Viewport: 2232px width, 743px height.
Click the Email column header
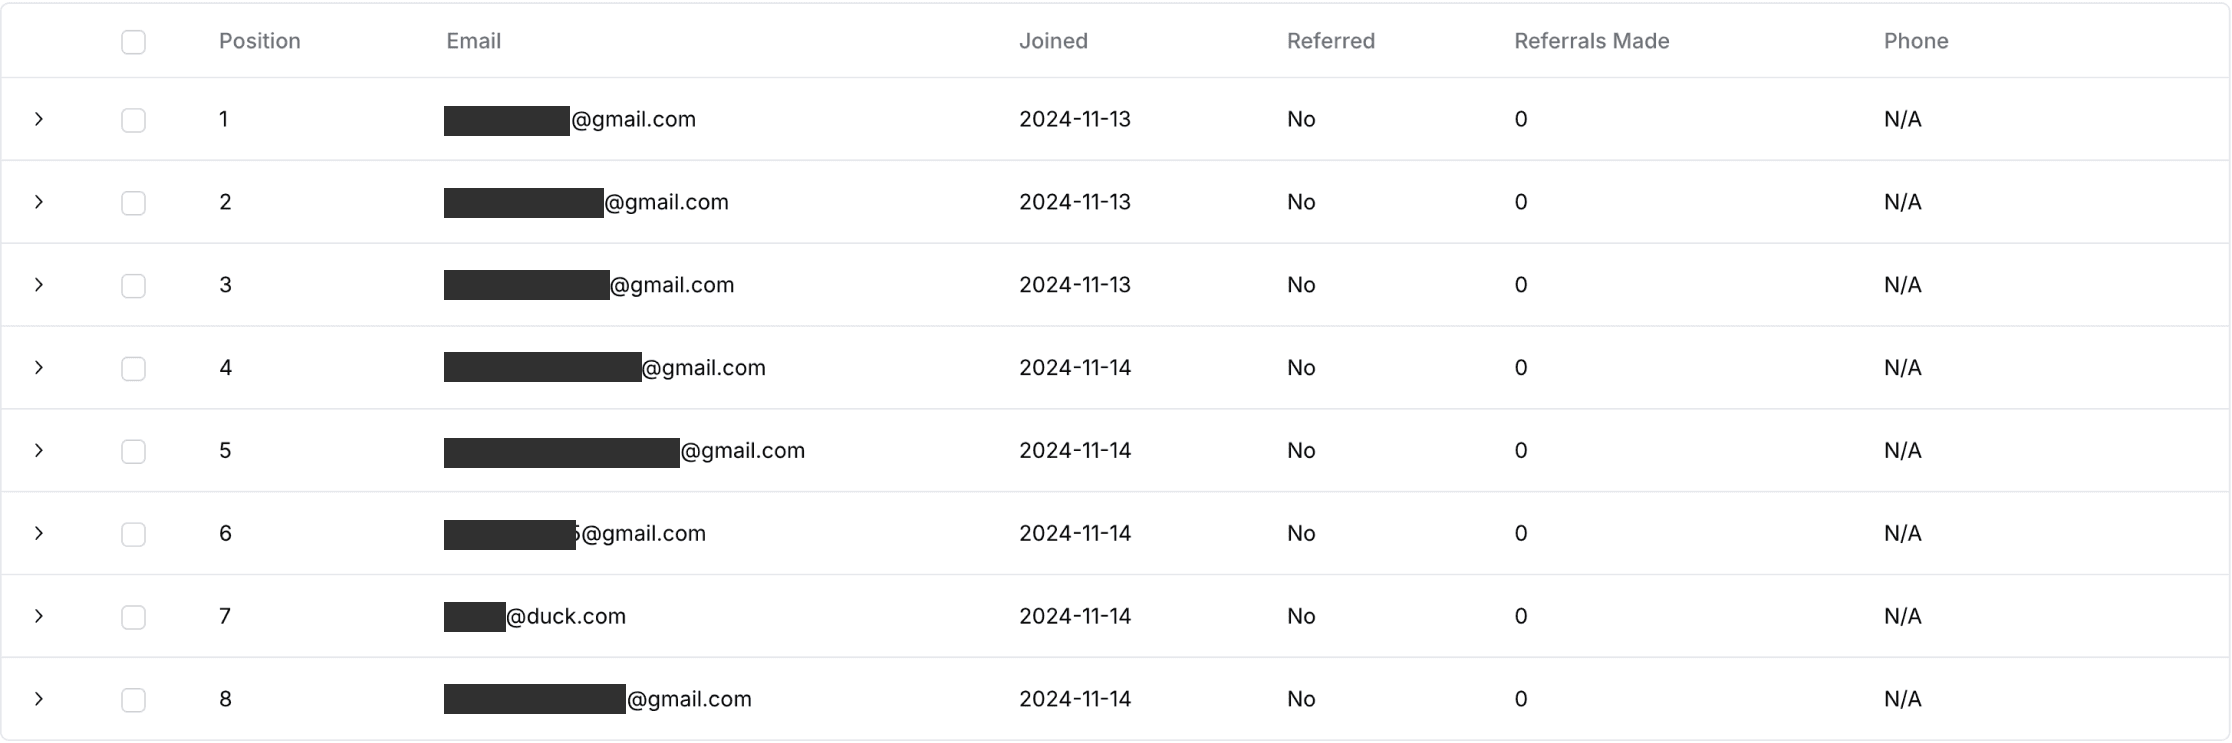(474, 41)
